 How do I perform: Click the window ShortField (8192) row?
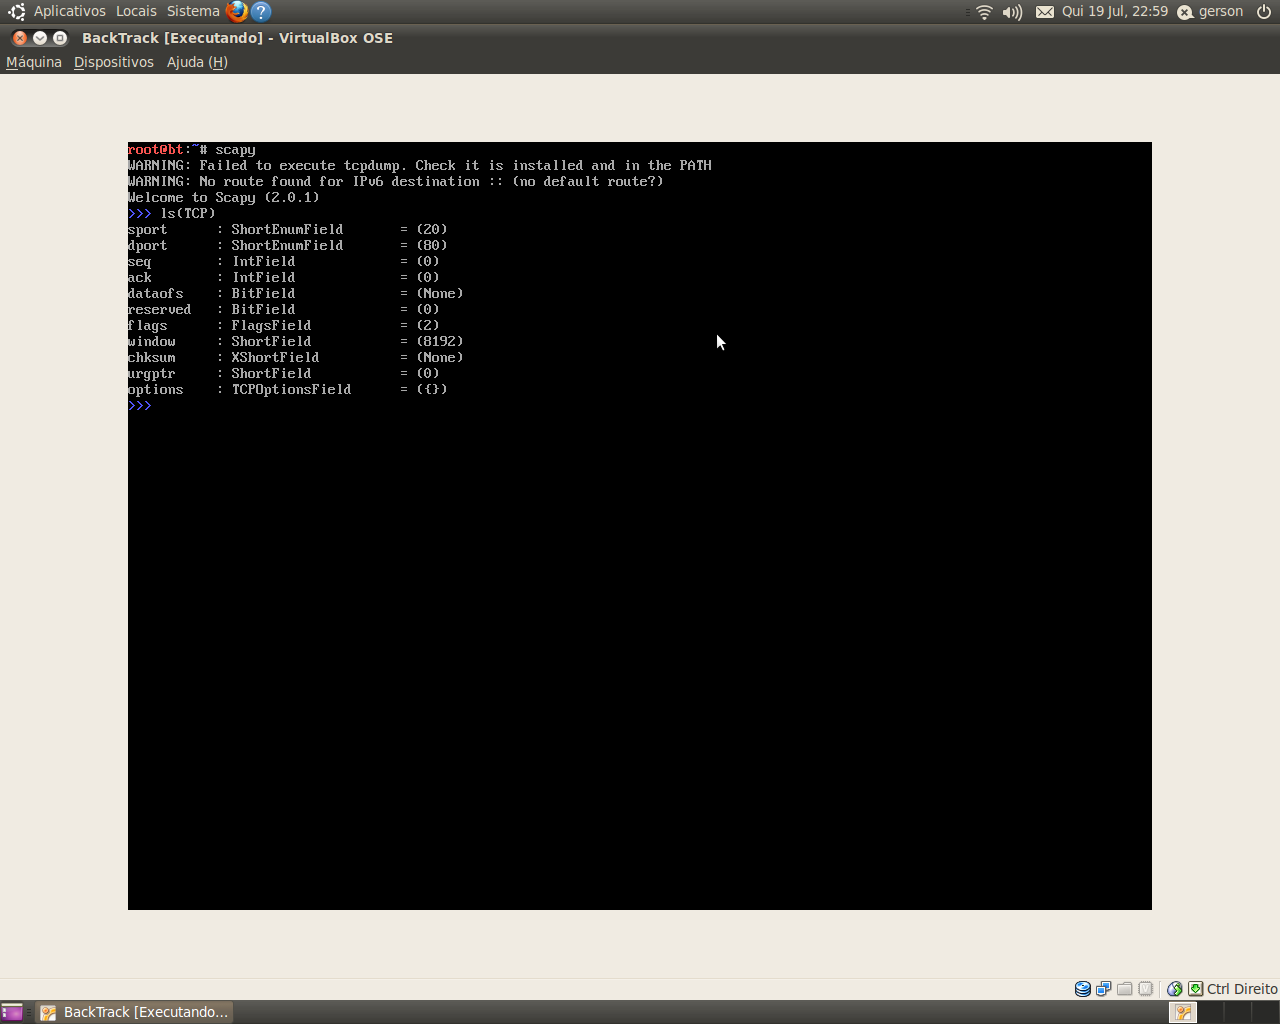(x=296, y=341)
